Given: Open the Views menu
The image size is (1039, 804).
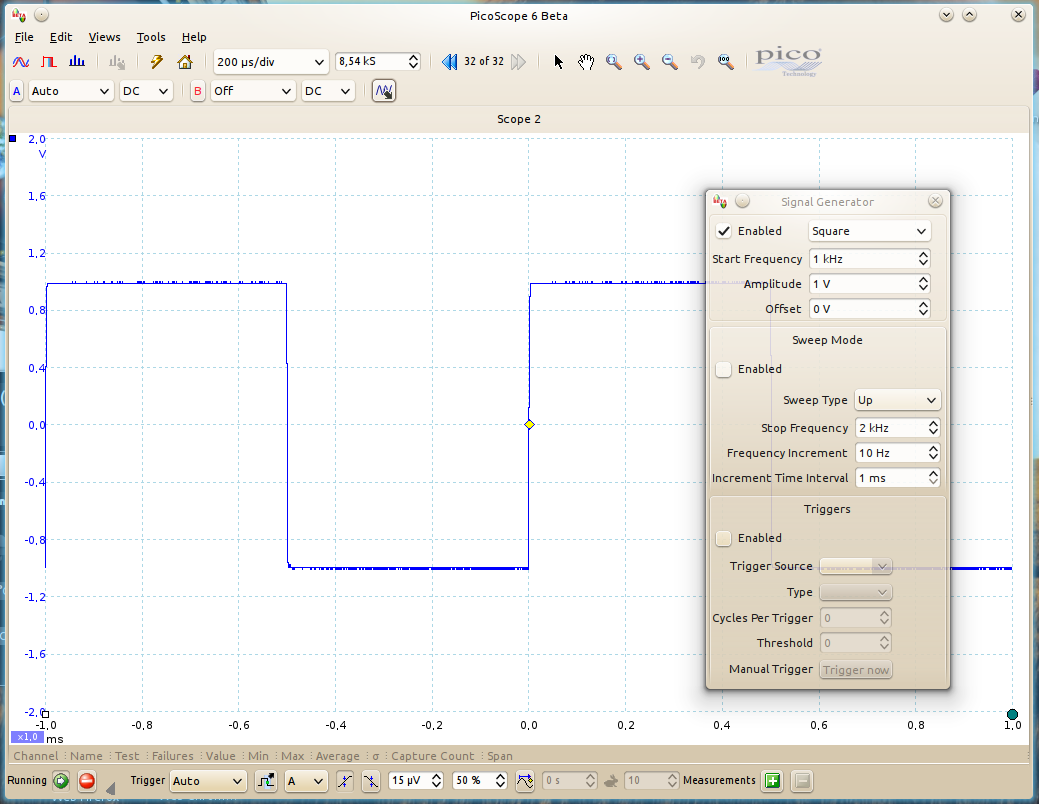Looking at the screenshot, I should [x=104, y=37].
